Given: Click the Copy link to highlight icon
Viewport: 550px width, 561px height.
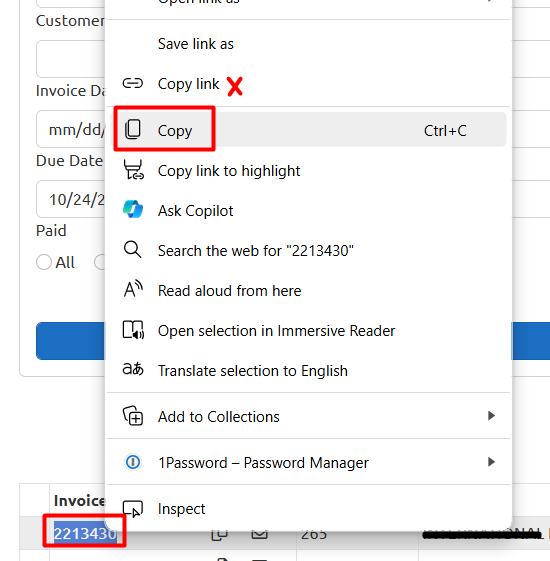Looking at the screenshot, I should [x=133, y=170].
